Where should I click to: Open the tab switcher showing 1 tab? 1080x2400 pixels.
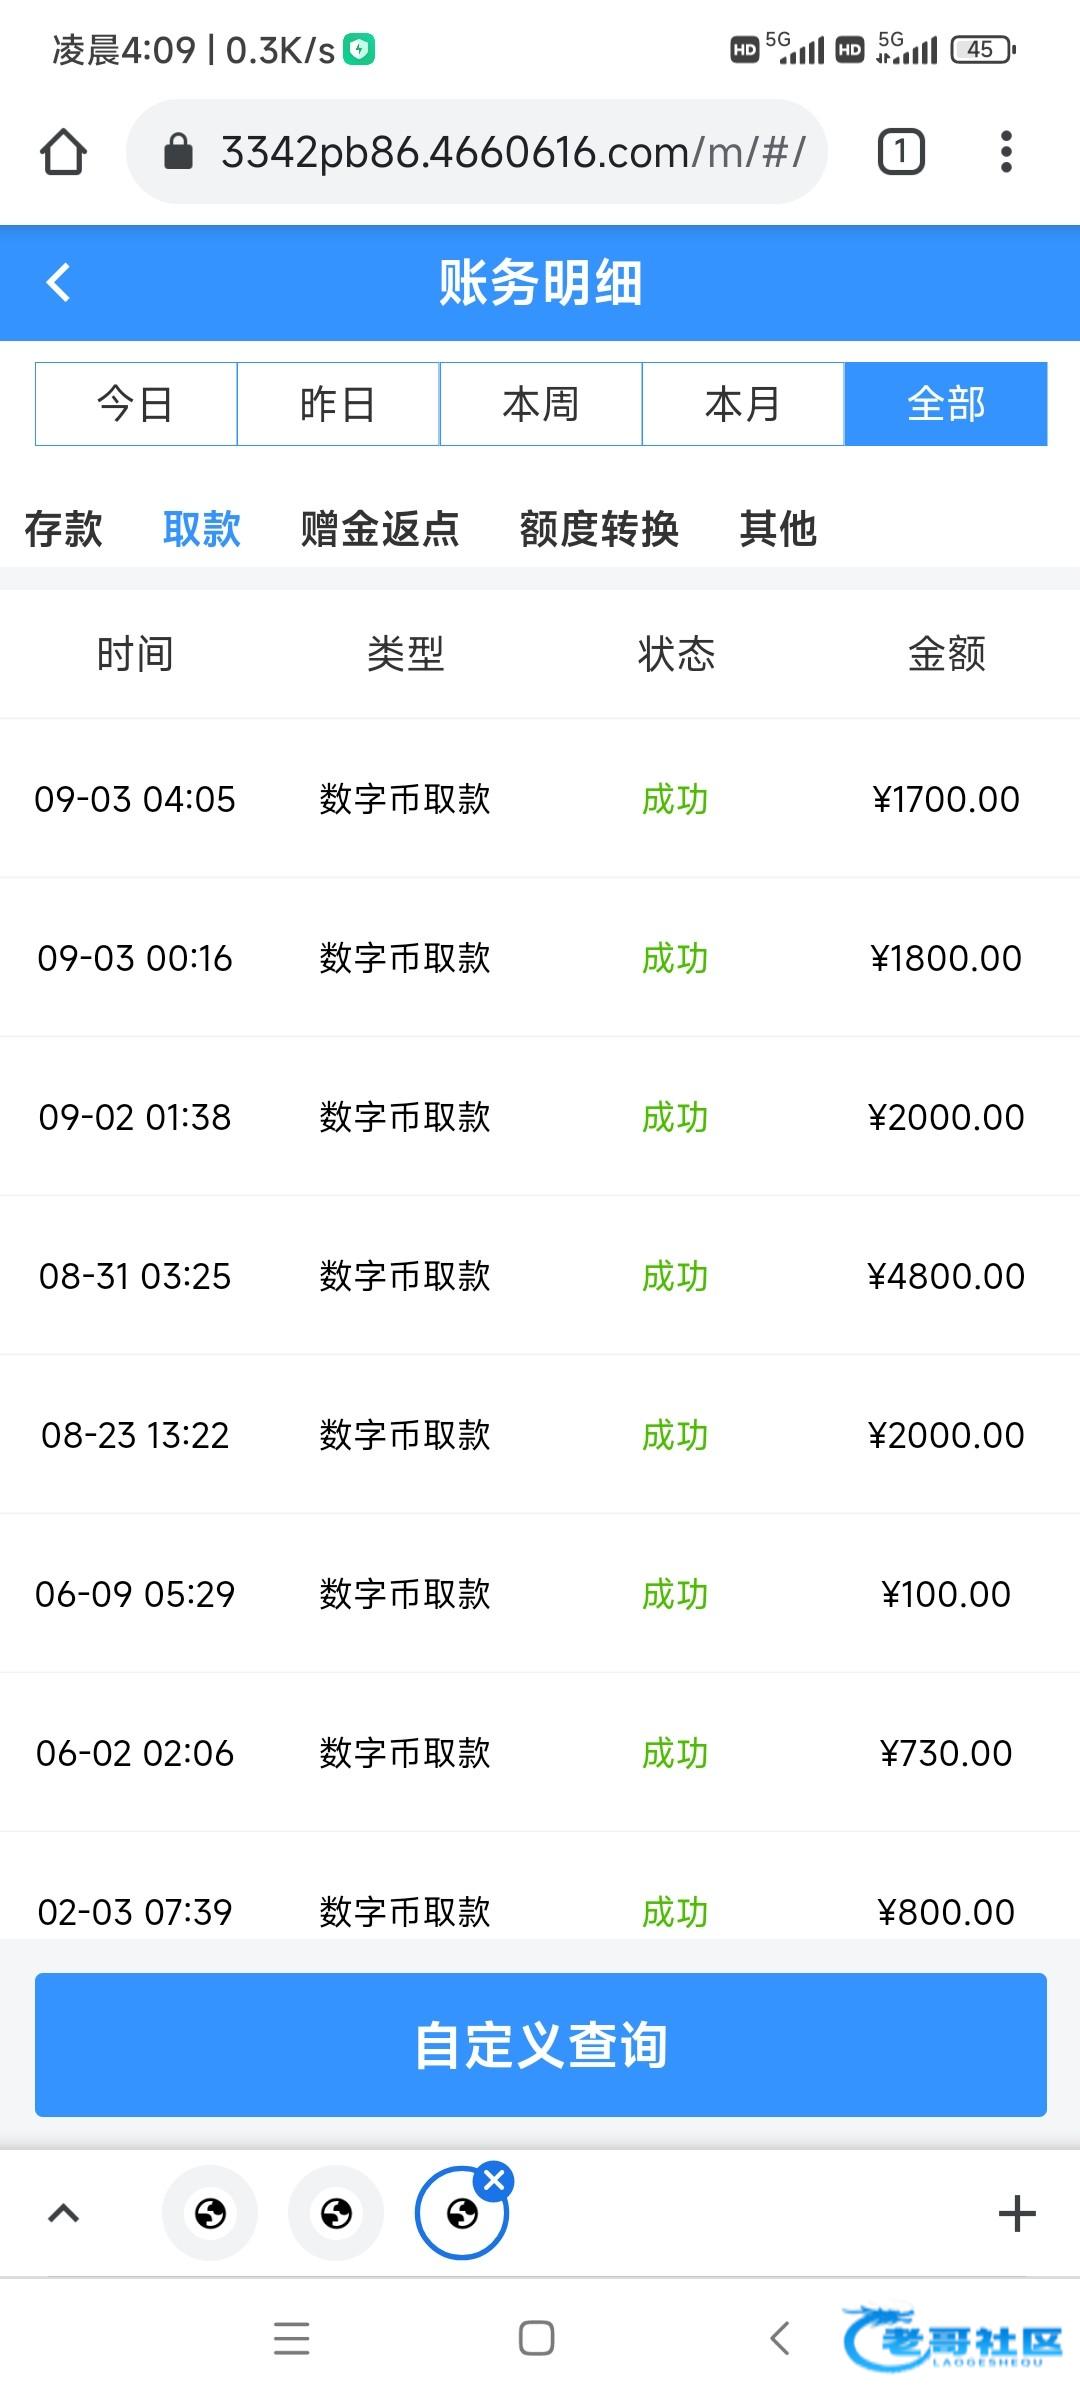[x=900, y=152]
